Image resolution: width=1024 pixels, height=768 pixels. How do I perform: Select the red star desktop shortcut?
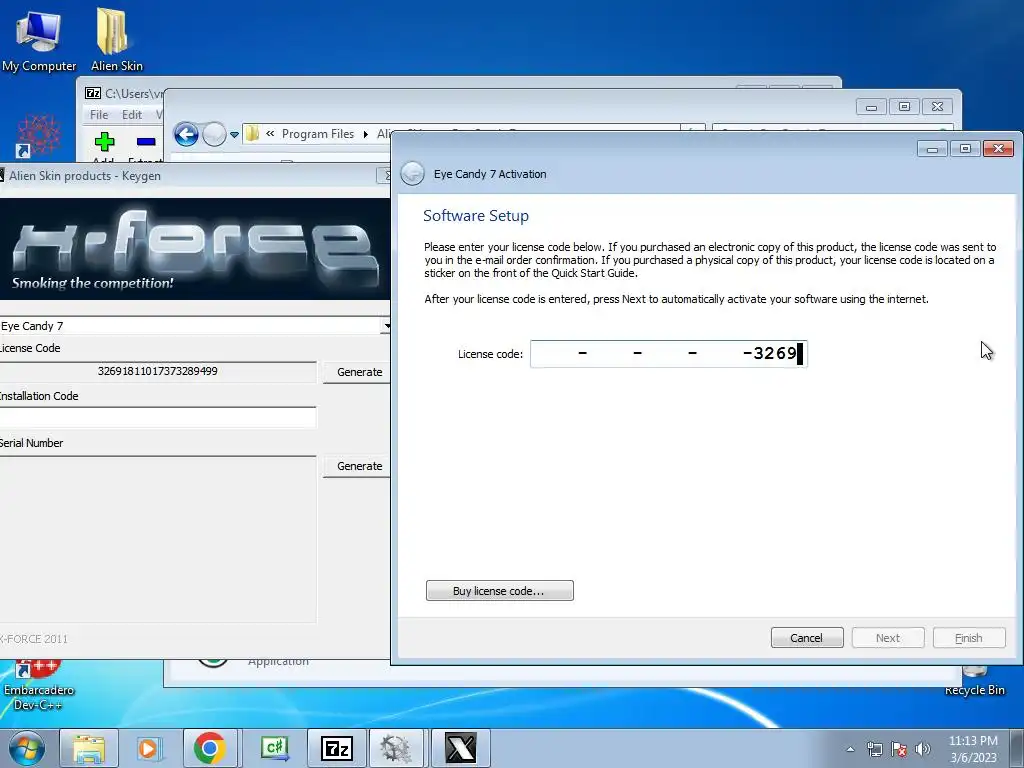pos(39,135)
